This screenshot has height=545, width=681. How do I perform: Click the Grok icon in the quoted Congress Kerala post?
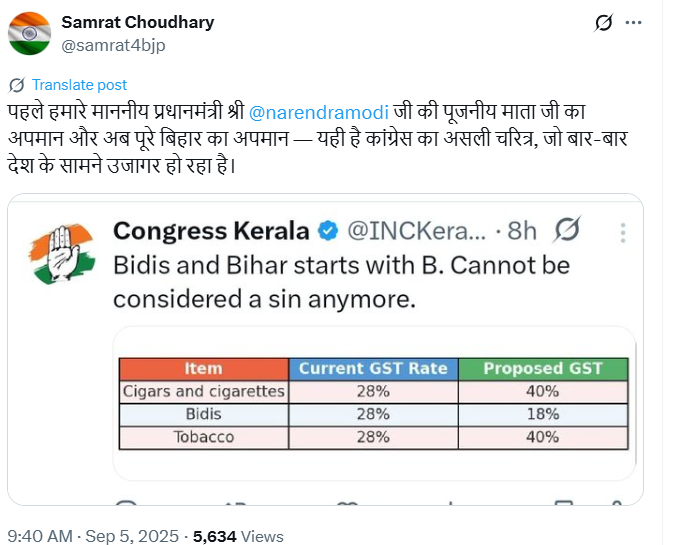567,230
